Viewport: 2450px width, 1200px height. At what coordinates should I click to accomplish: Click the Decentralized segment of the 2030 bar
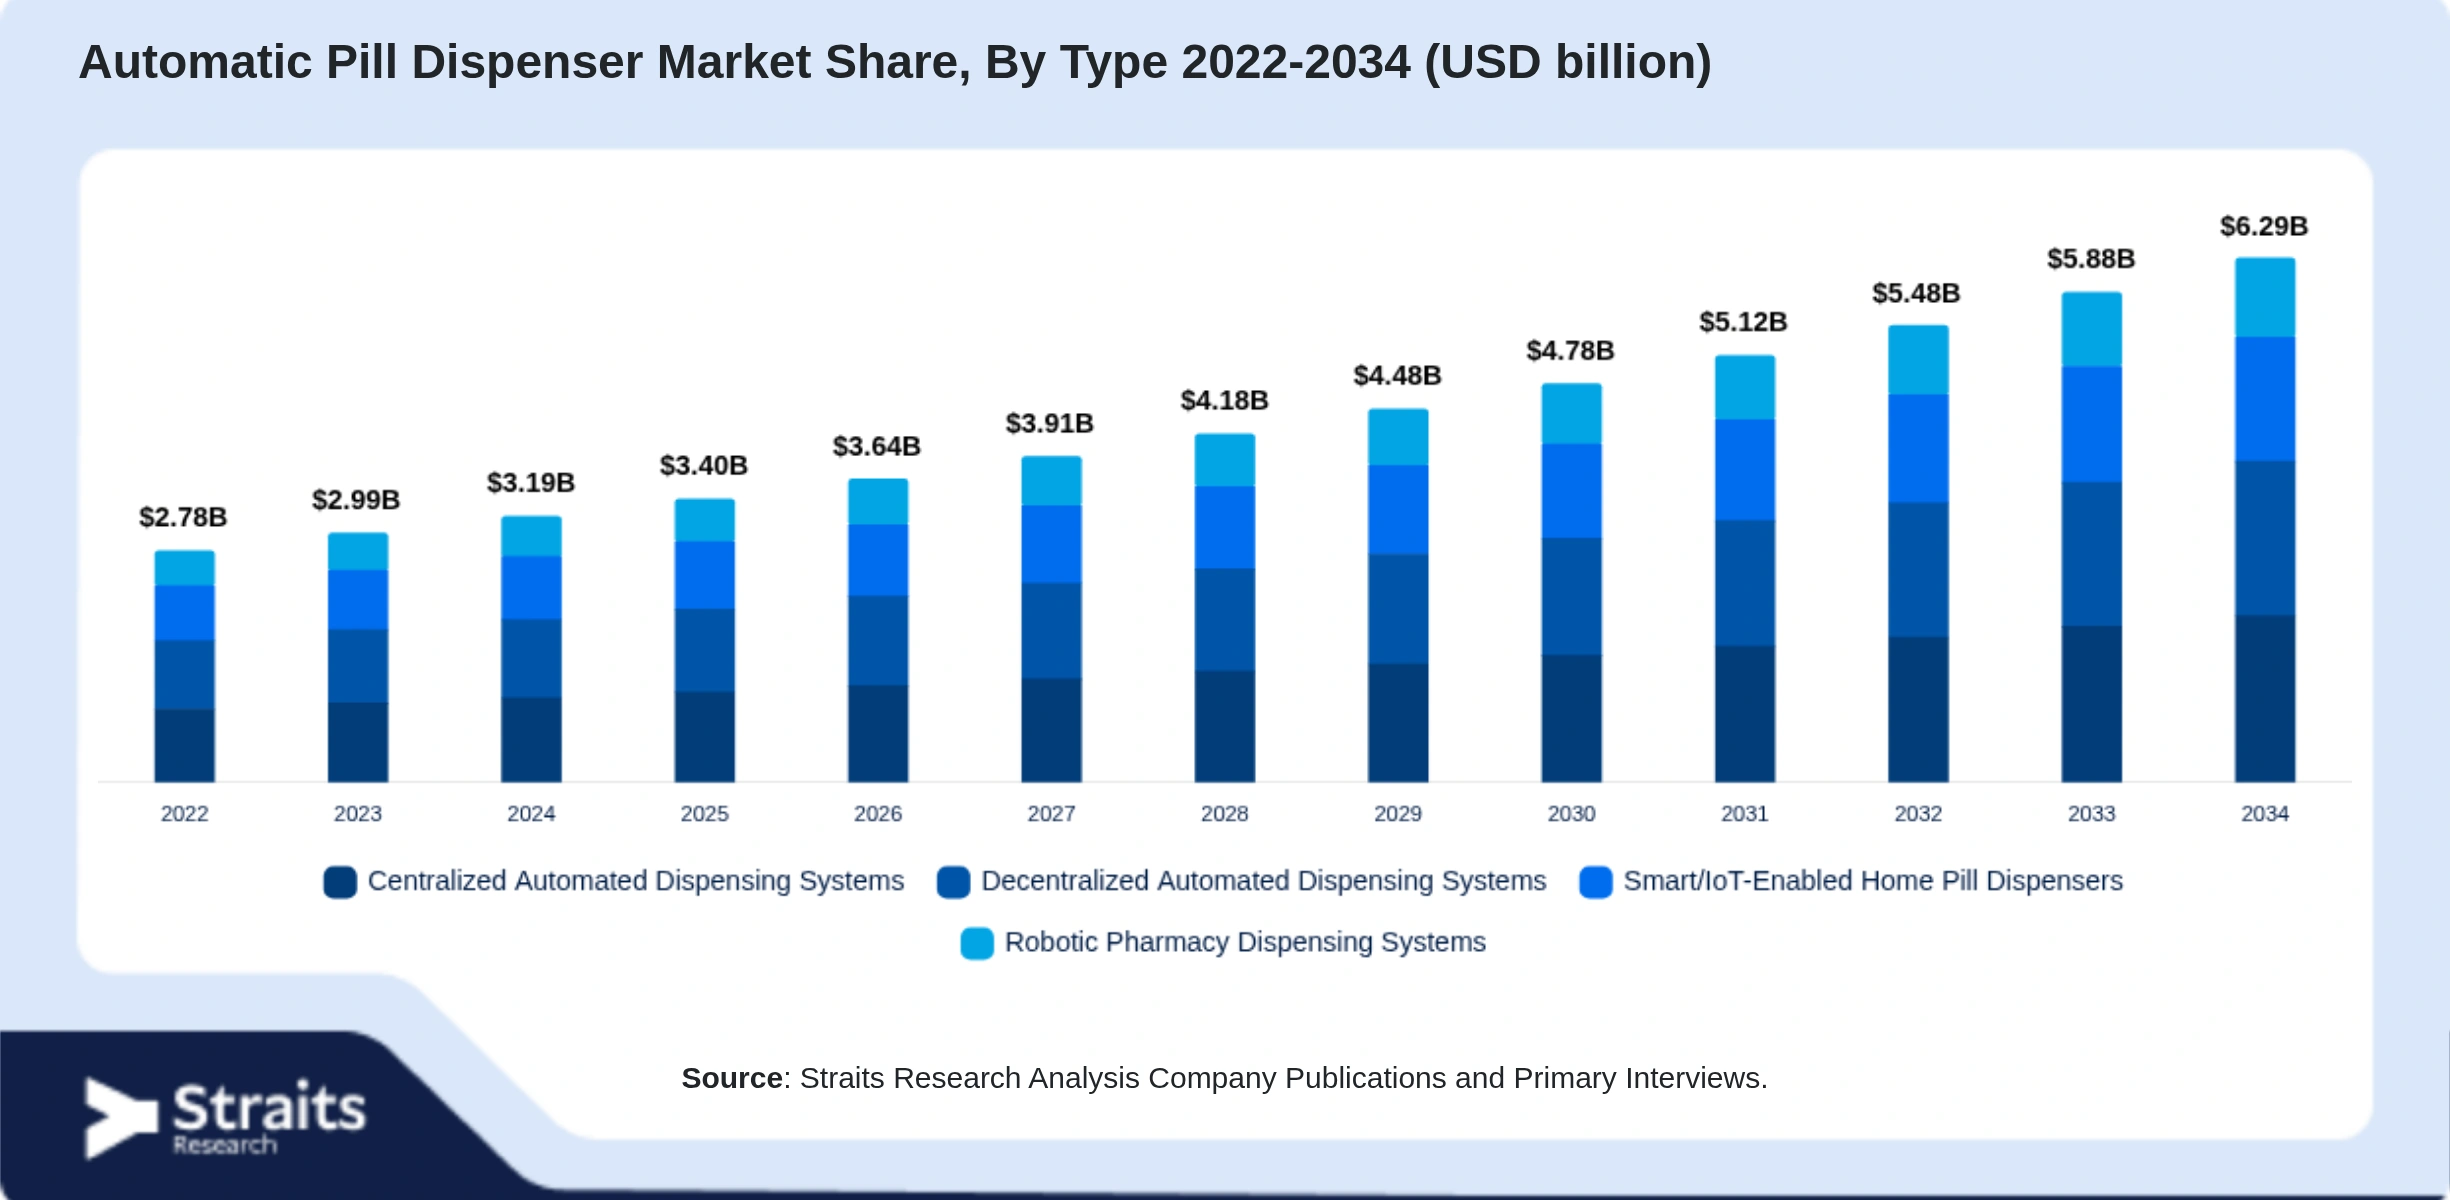coord(1572,597)
